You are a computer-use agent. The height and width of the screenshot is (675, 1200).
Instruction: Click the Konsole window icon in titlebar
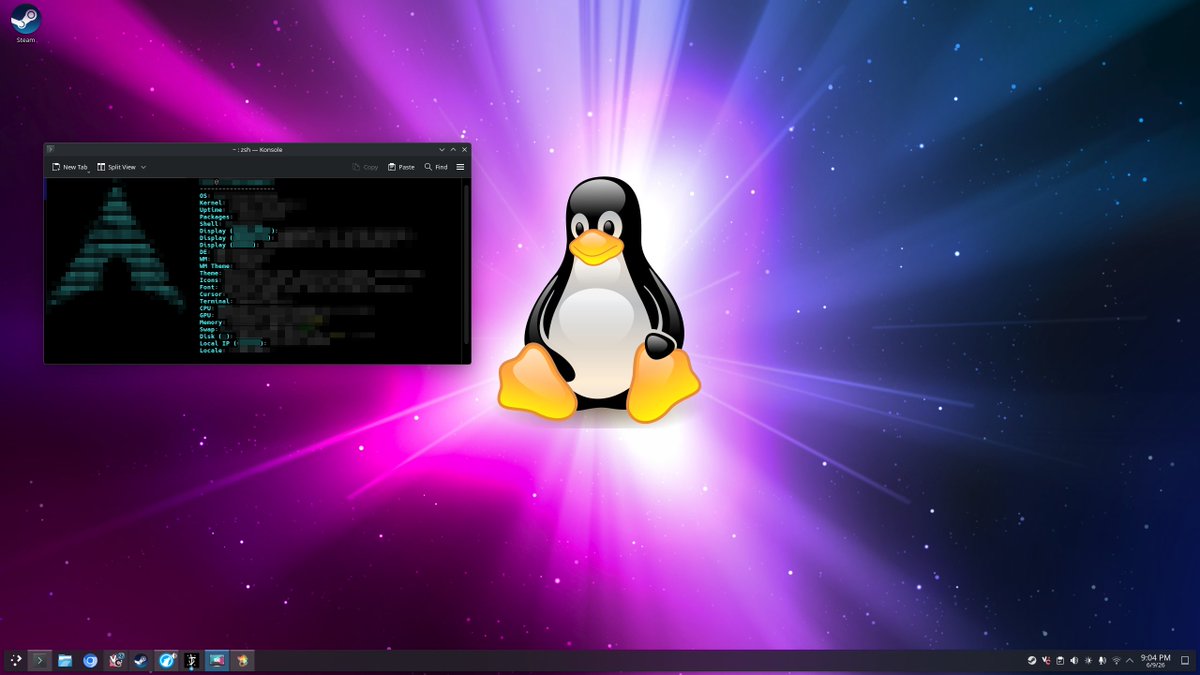(50, 149)
